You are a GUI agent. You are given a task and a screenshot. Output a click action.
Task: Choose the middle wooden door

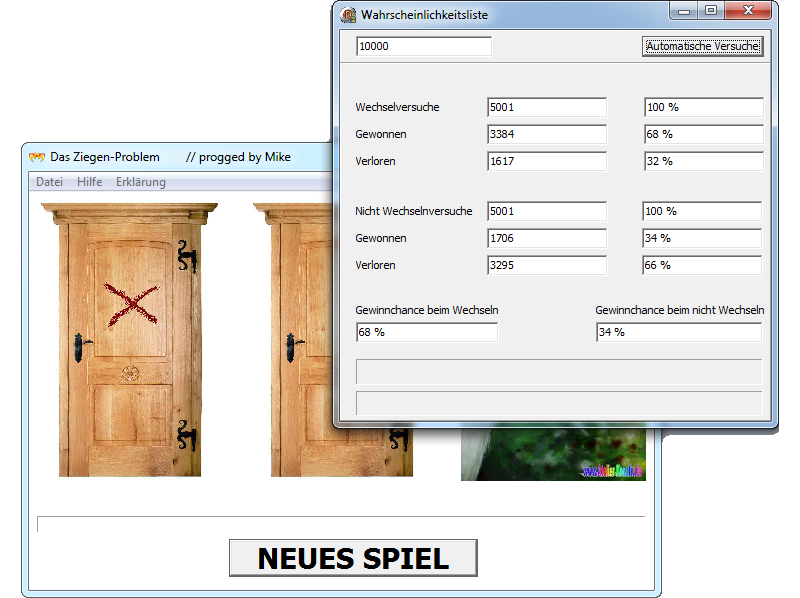coord(300,340)
